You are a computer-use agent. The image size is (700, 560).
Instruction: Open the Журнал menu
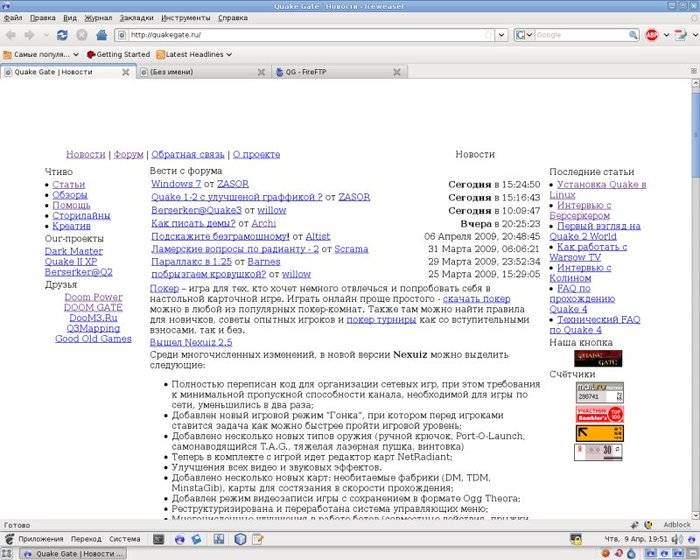point(98,18)
